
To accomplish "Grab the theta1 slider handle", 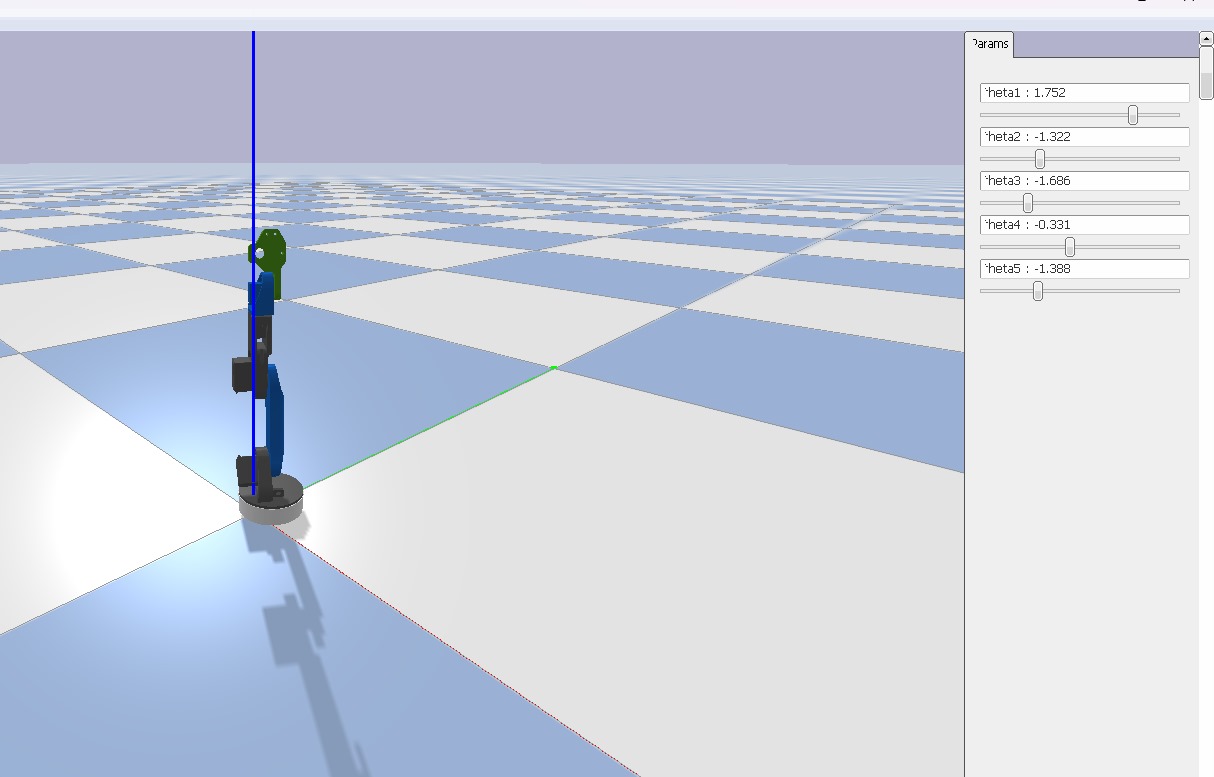I will (x=1133, y=115).
